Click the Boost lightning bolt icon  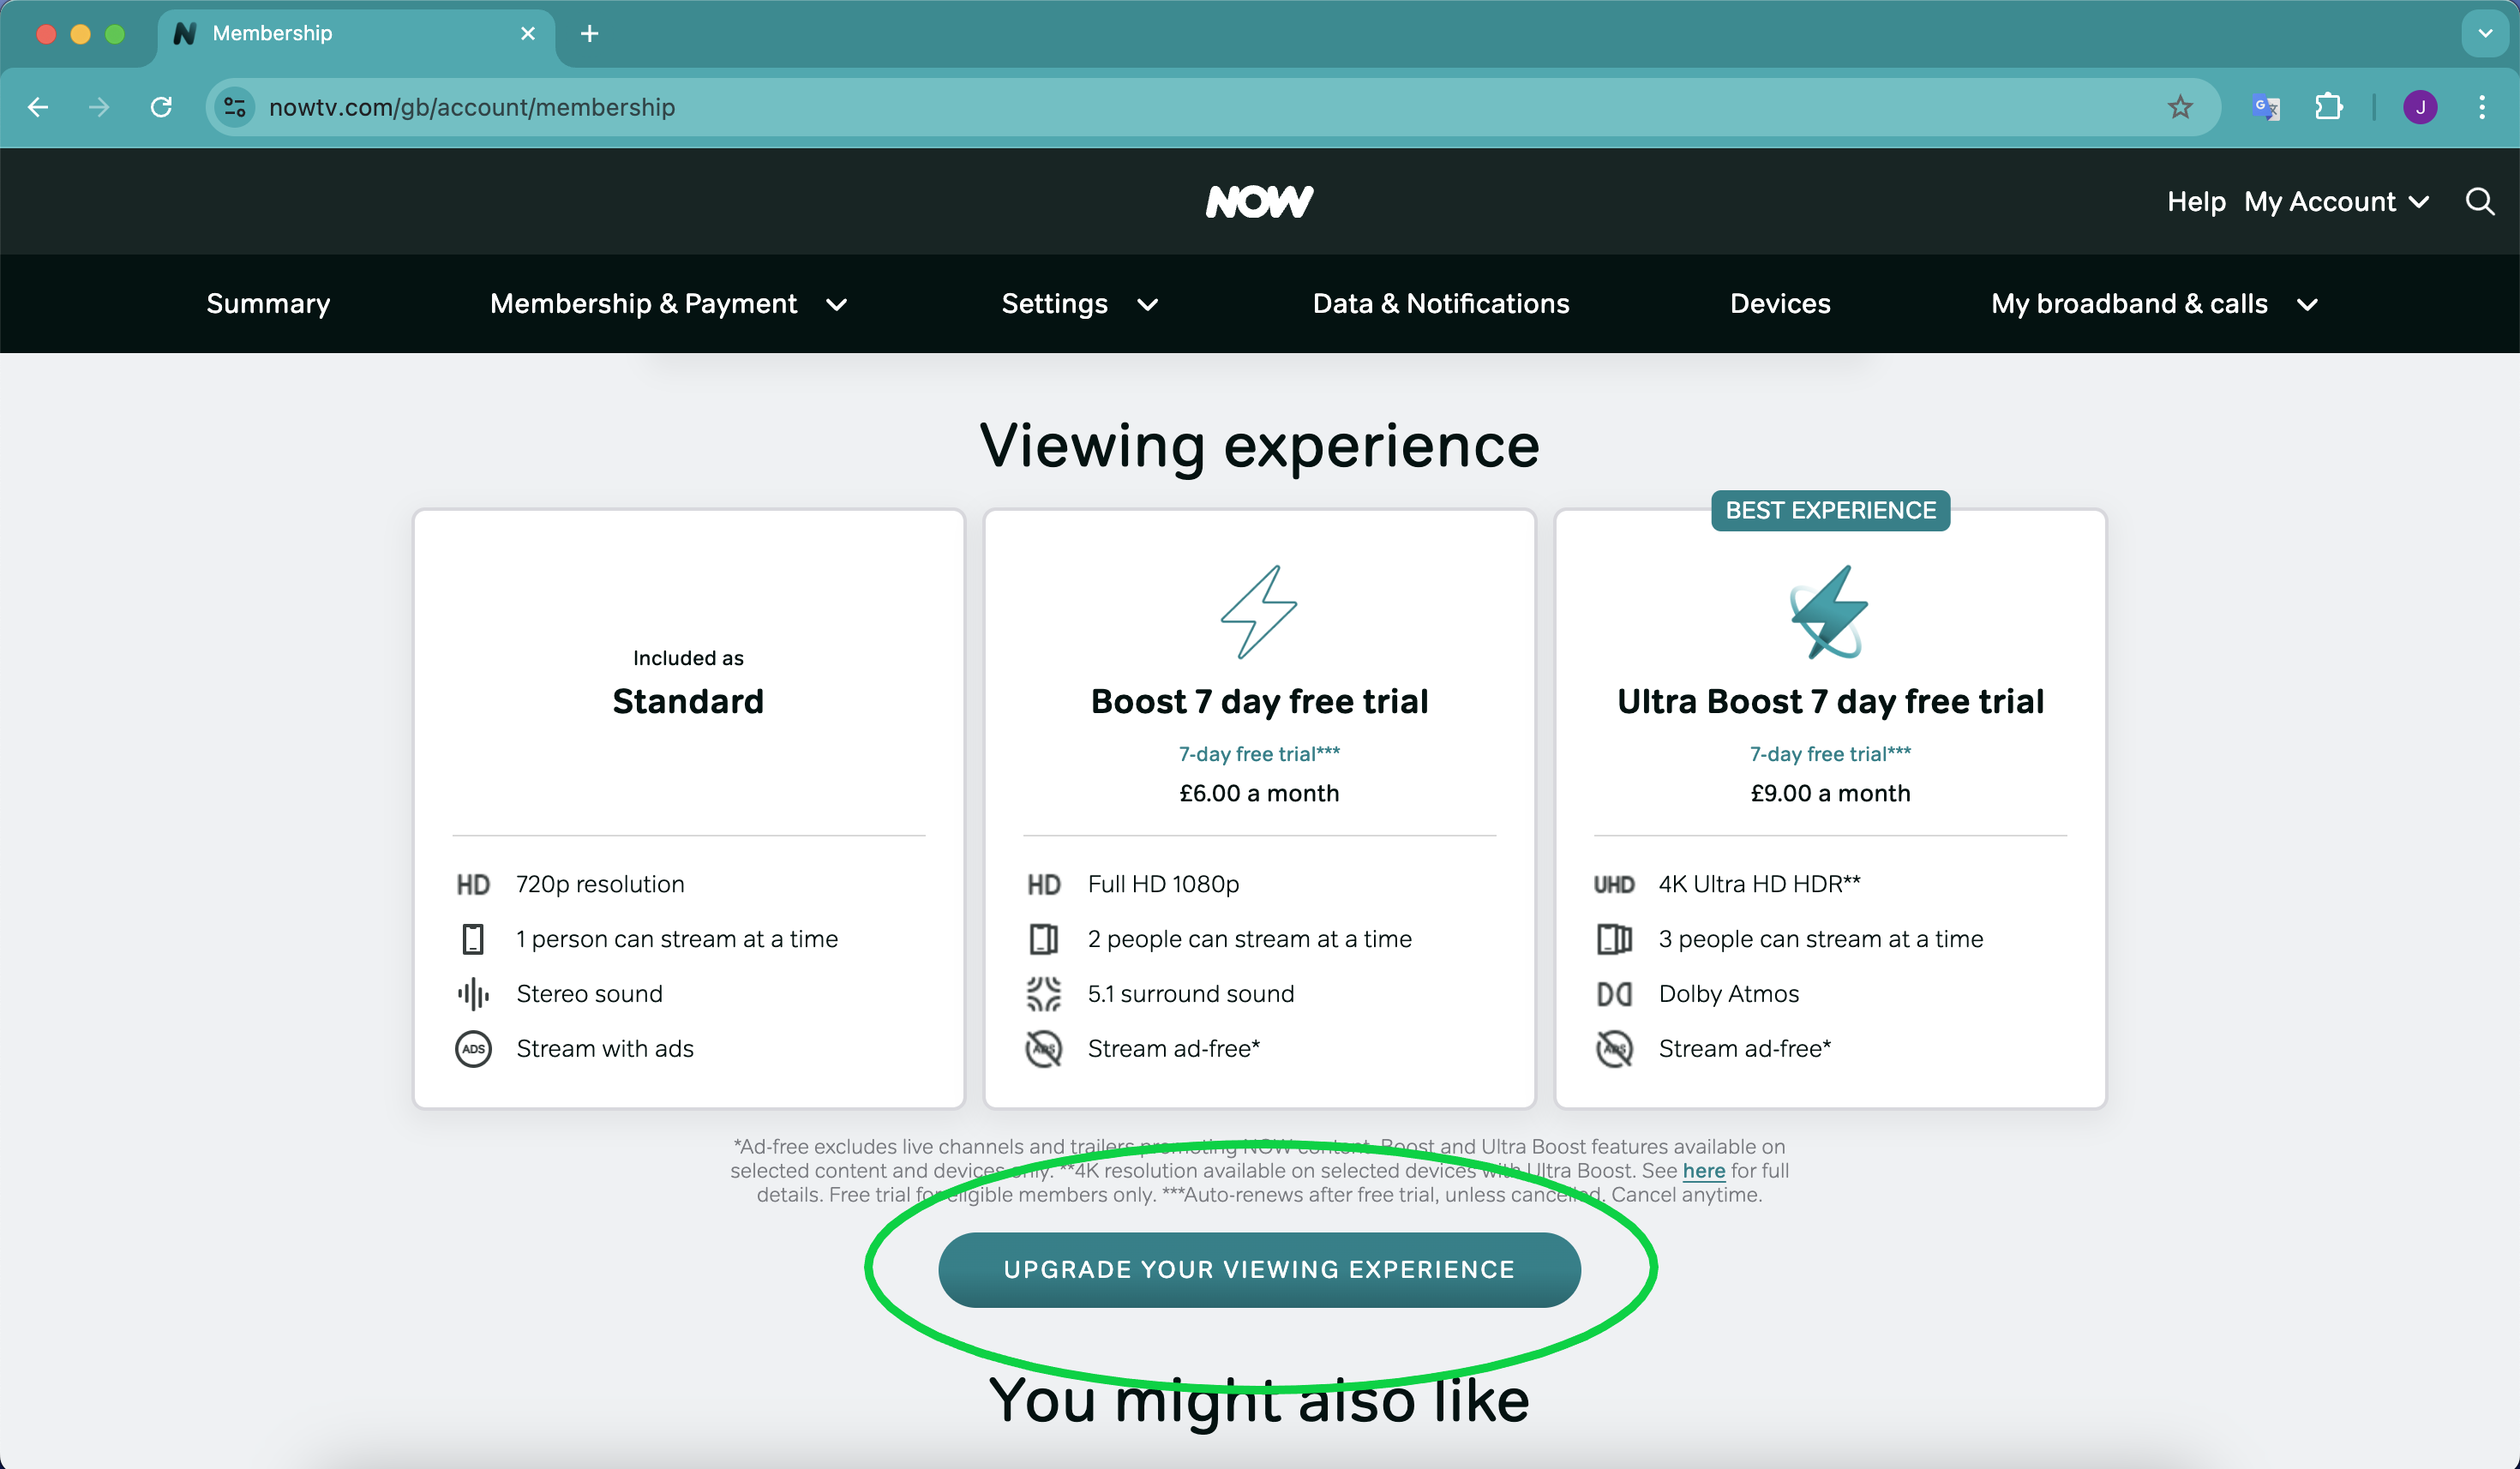pyautogui.click(x=1259, y=612)
